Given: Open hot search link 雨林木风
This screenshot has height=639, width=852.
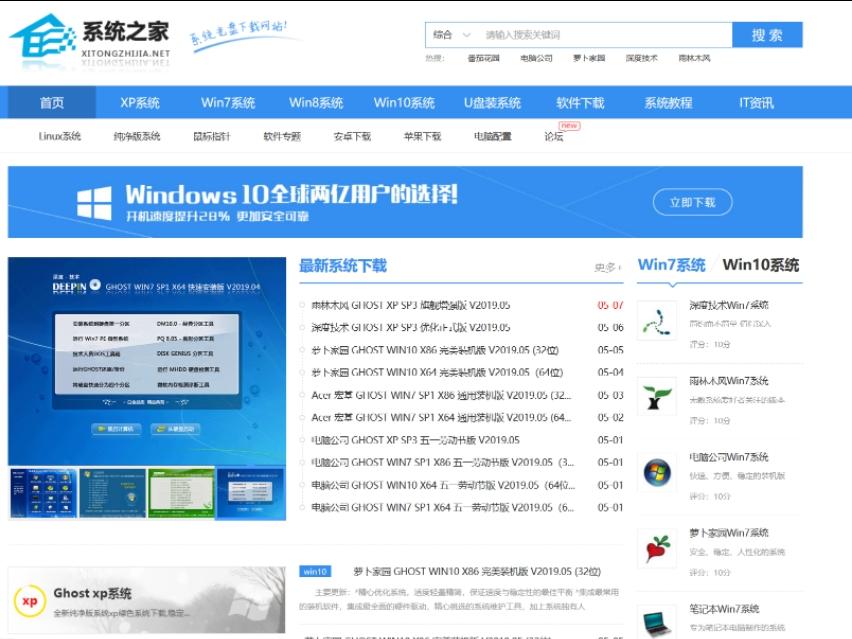Looking at the screenshot, I should click(694, 58).
